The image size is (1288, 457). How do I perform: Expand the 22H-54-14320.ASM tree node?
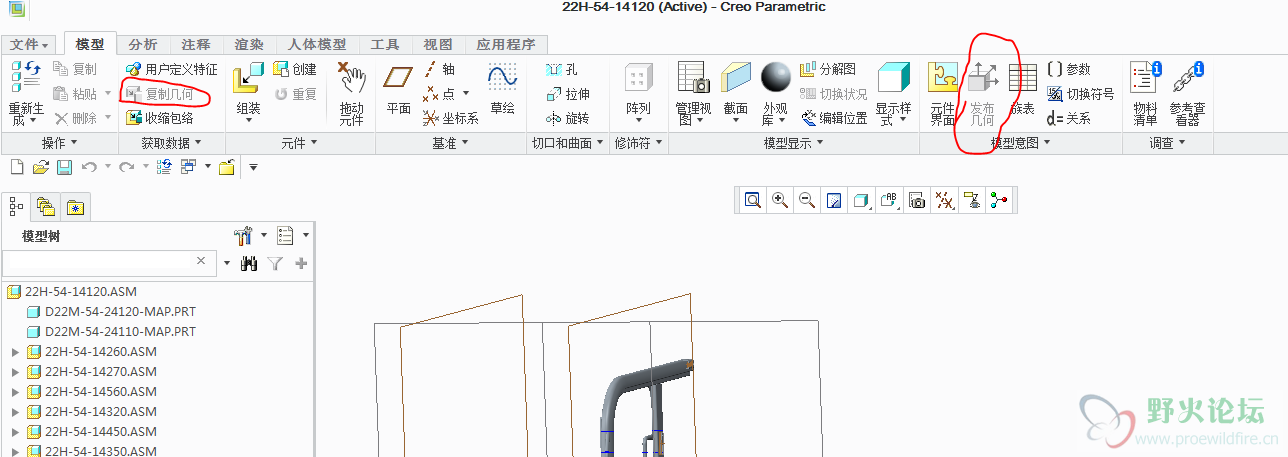click(x=14, y=411)
